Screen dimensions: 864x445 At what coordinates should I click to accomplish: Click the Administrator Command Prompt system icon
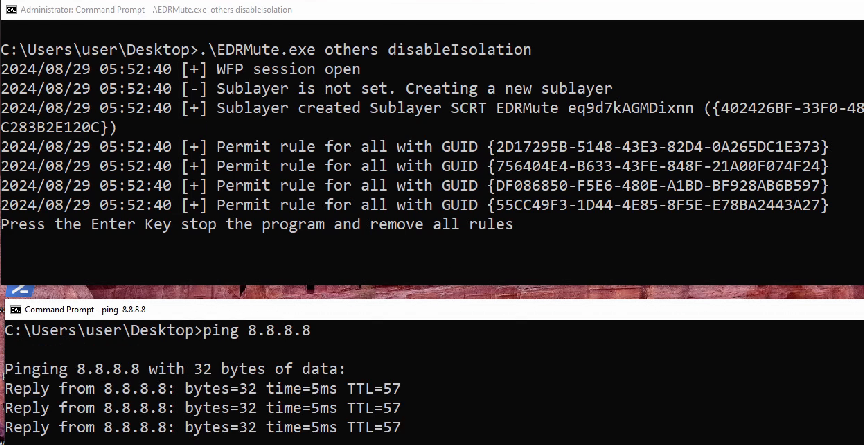click(10, 10)
